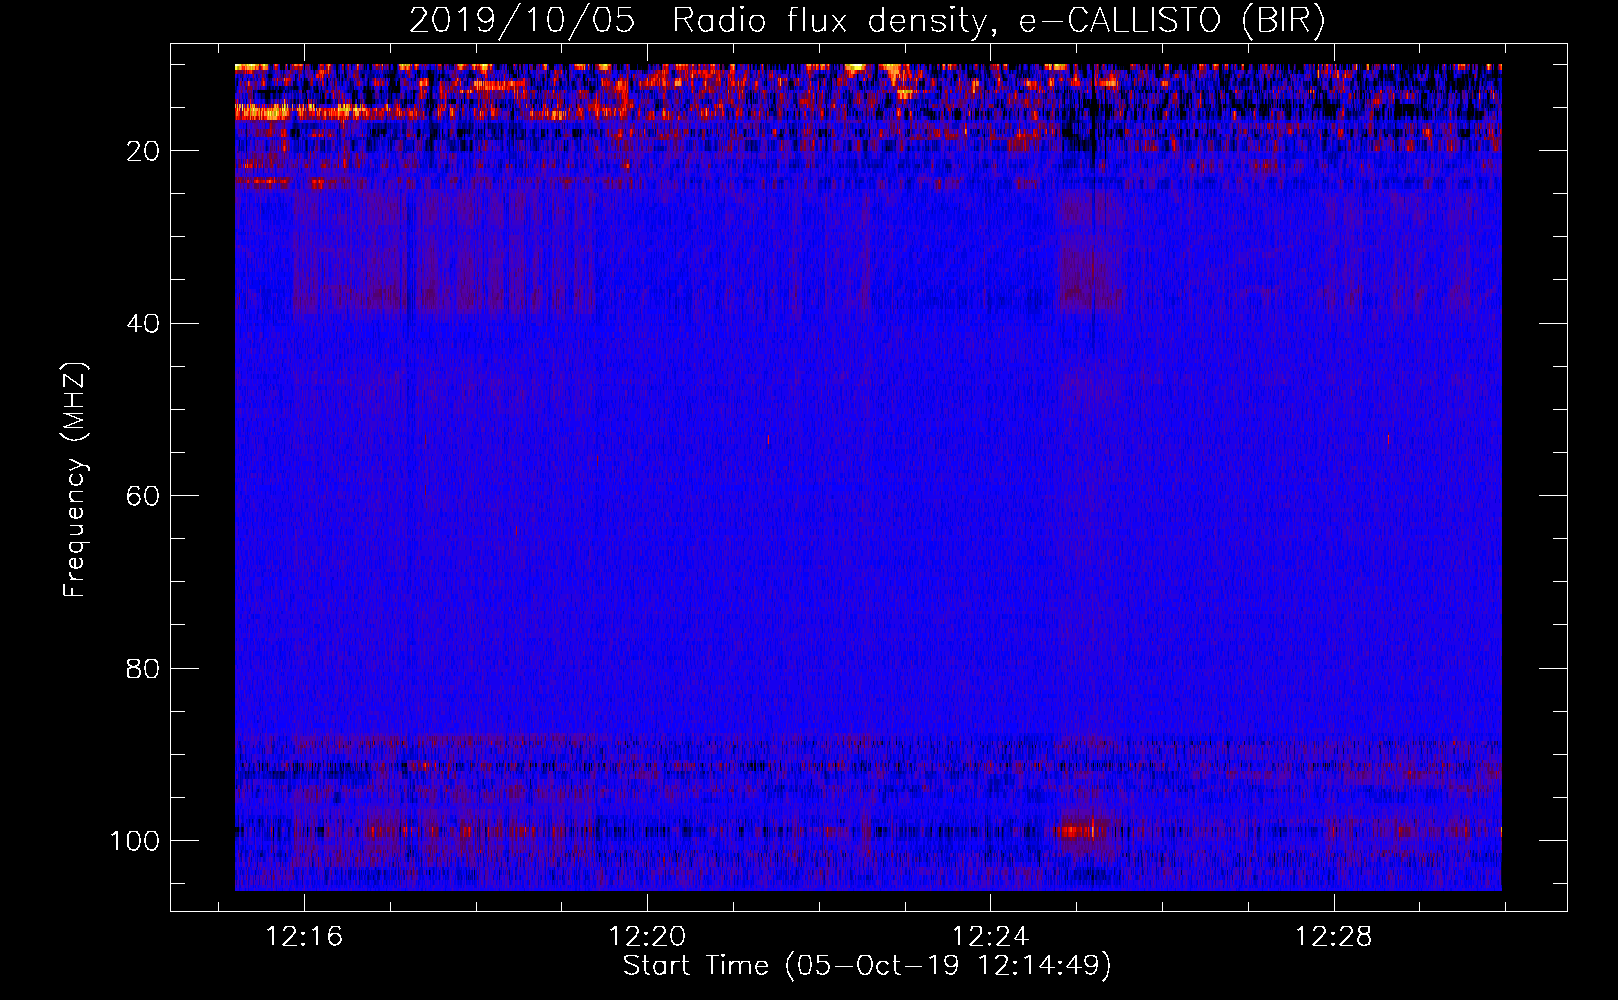Click the 'Start Time (05-Oct-19 12:14:49)' label
Image resolution: width=1618 pixels, height=1000 pixels.
click(867, 966)
